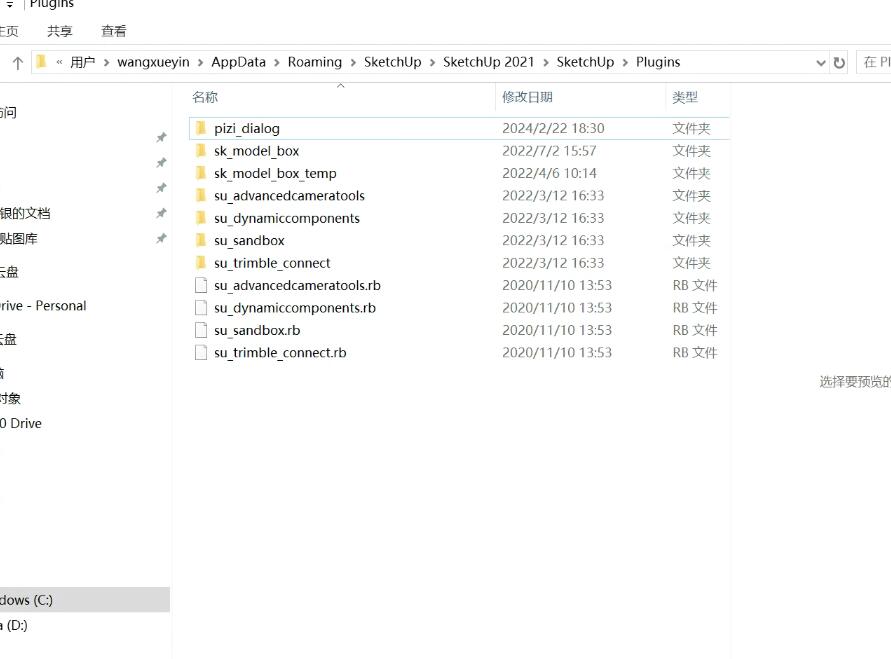Image resolution: width=891 pixels, height=659 pixels.
Task: Sort by 名称 column header
Action: pyautogui.click(x=205, y=97)
